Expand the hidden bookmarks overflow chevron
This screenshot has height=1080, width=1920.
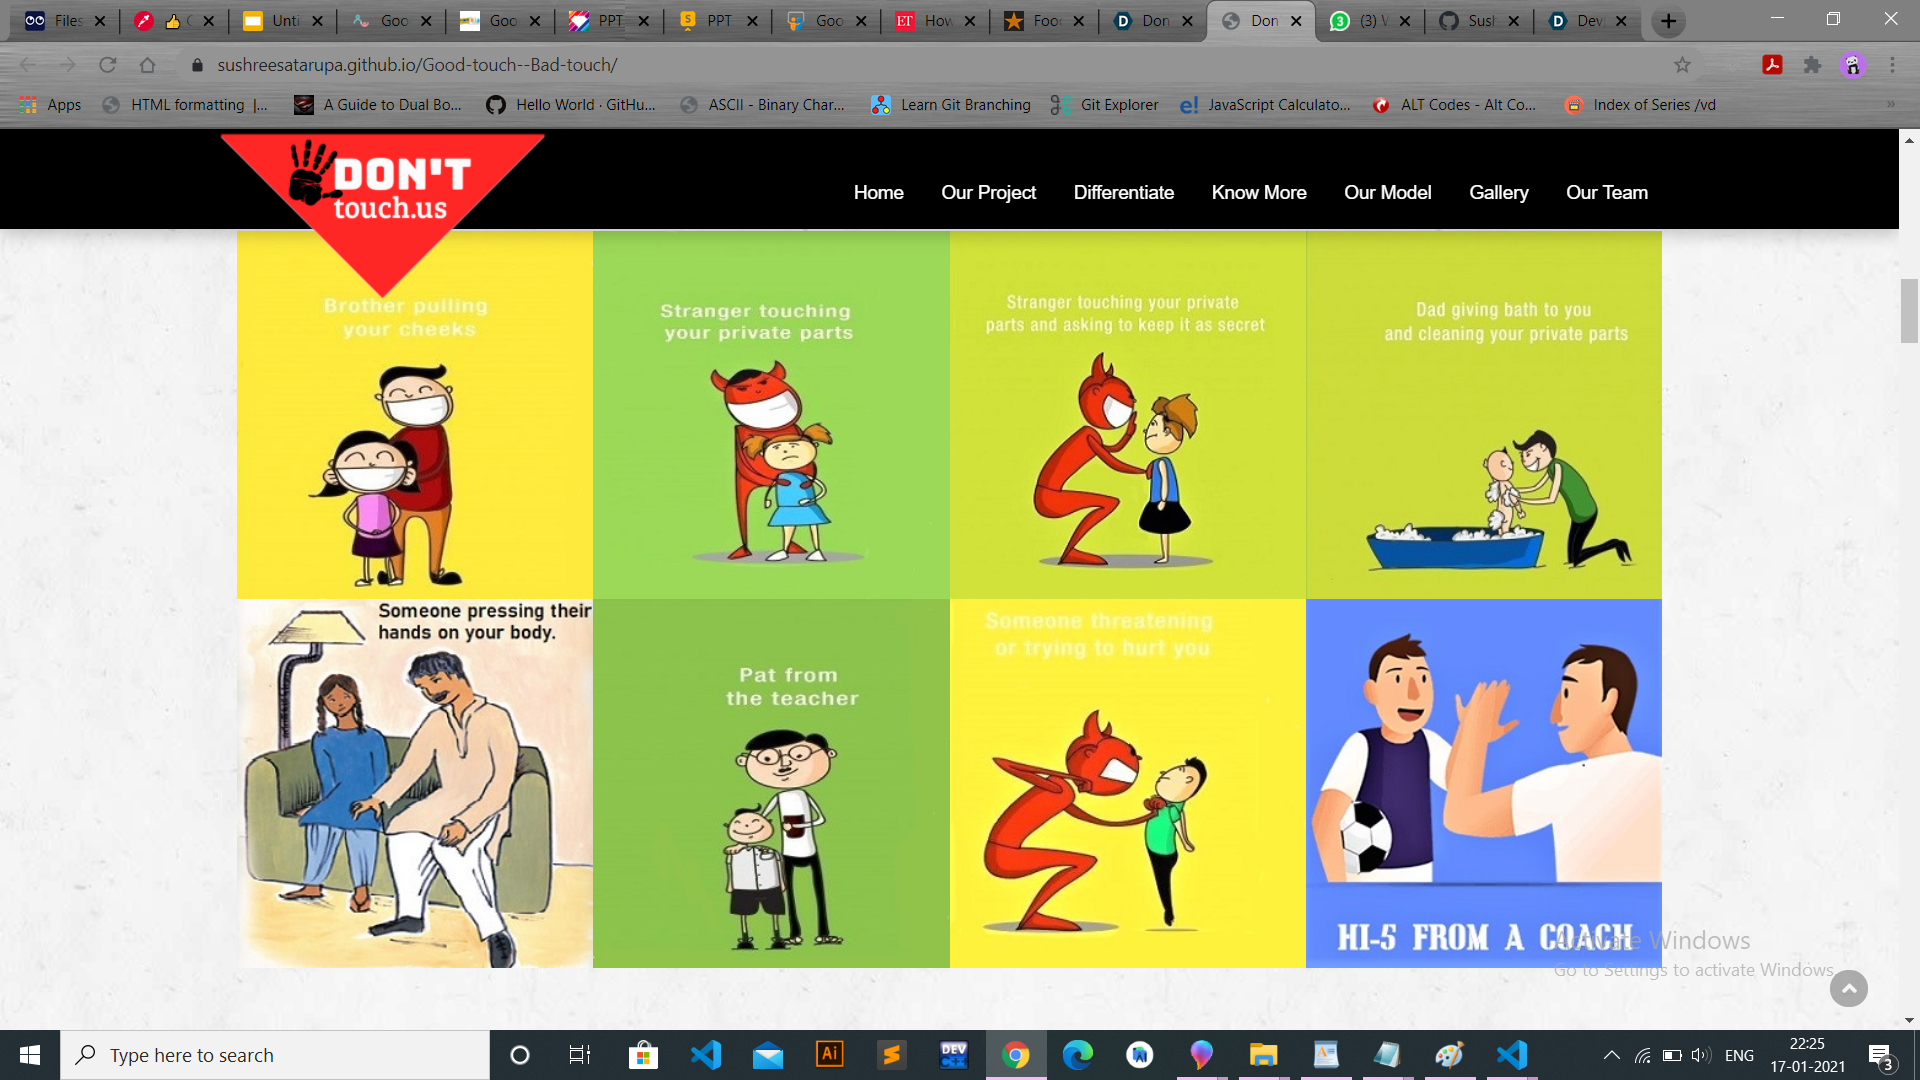coord(1890,104)
